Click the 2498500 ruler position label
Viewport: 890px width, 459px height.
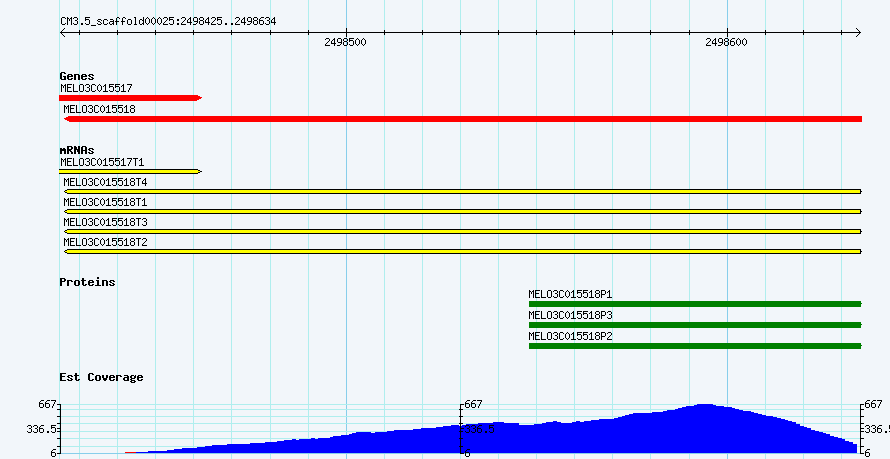click(x=346, y=43)
